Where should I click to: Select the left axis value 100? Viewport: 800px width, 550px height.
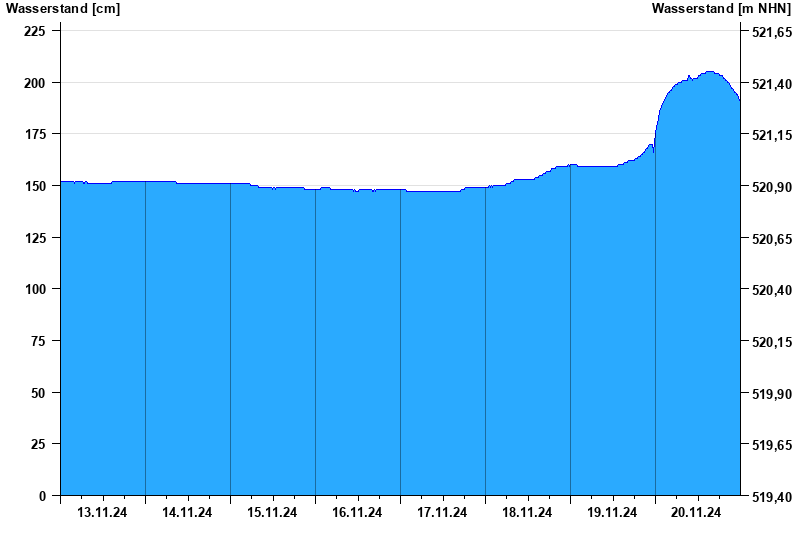point(35,289)
